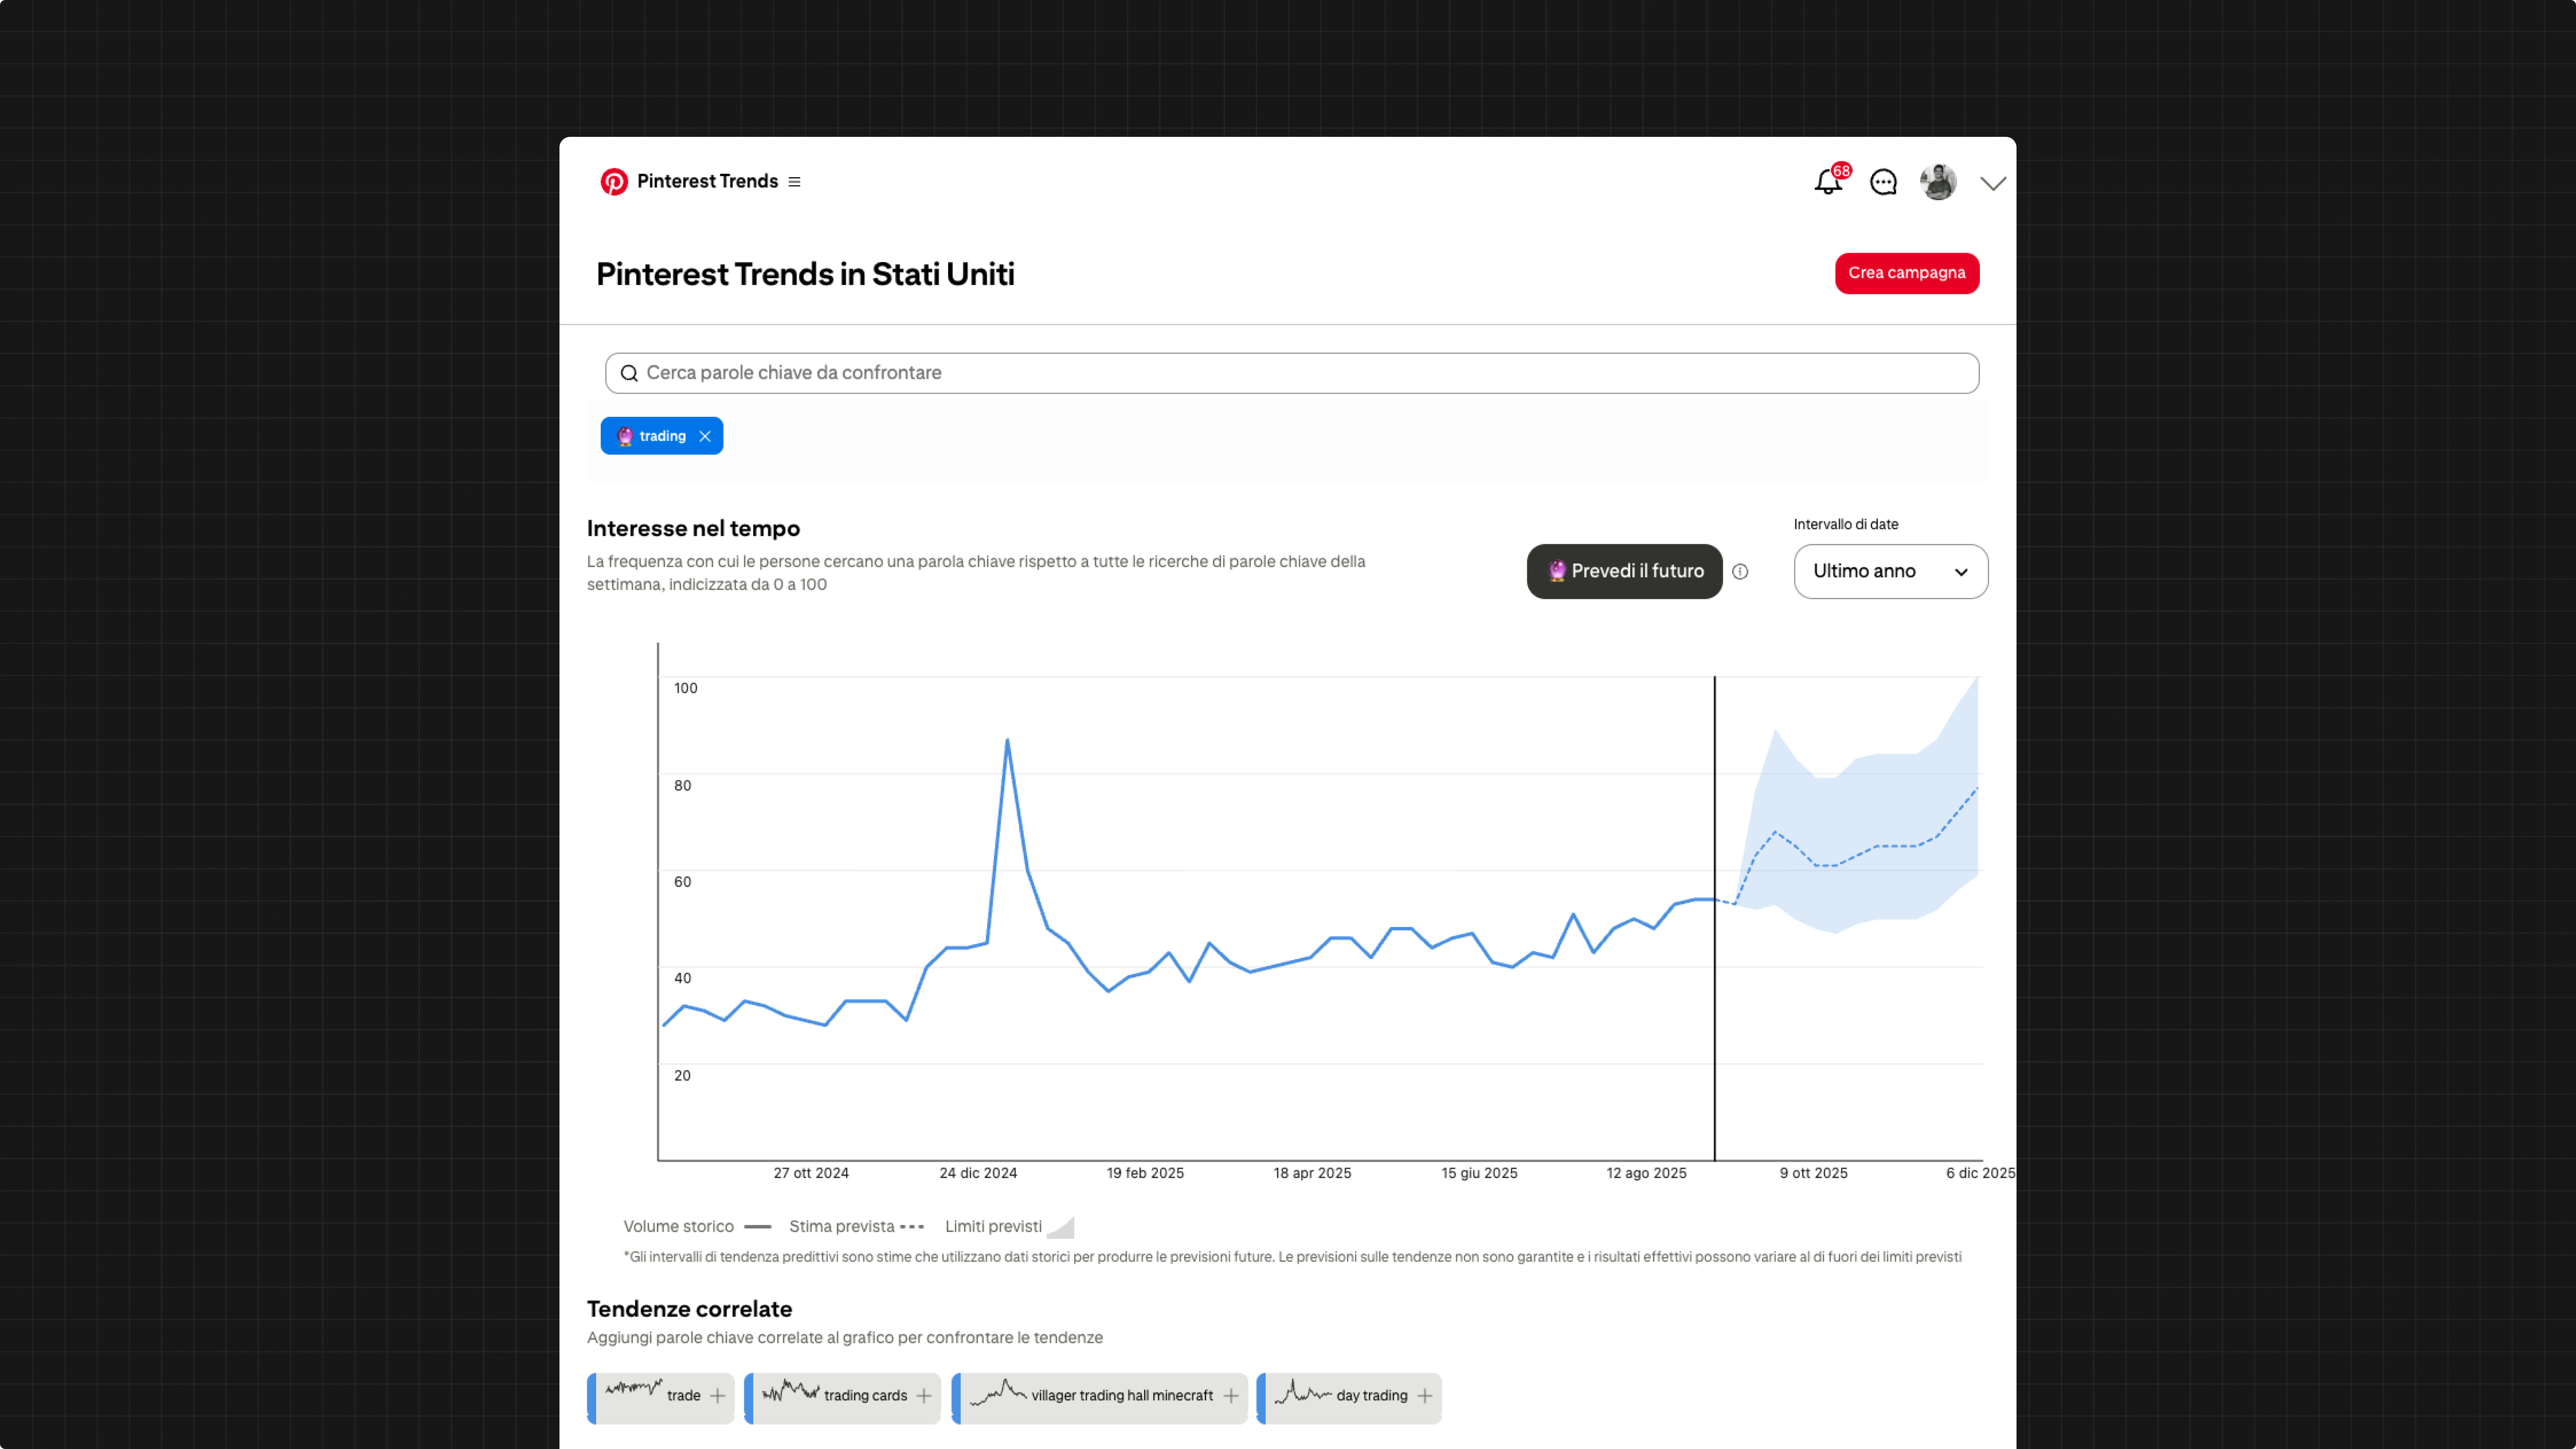Add related trend trade via plus icon
This screenshot has width=2576, height=1449.
717,1396
